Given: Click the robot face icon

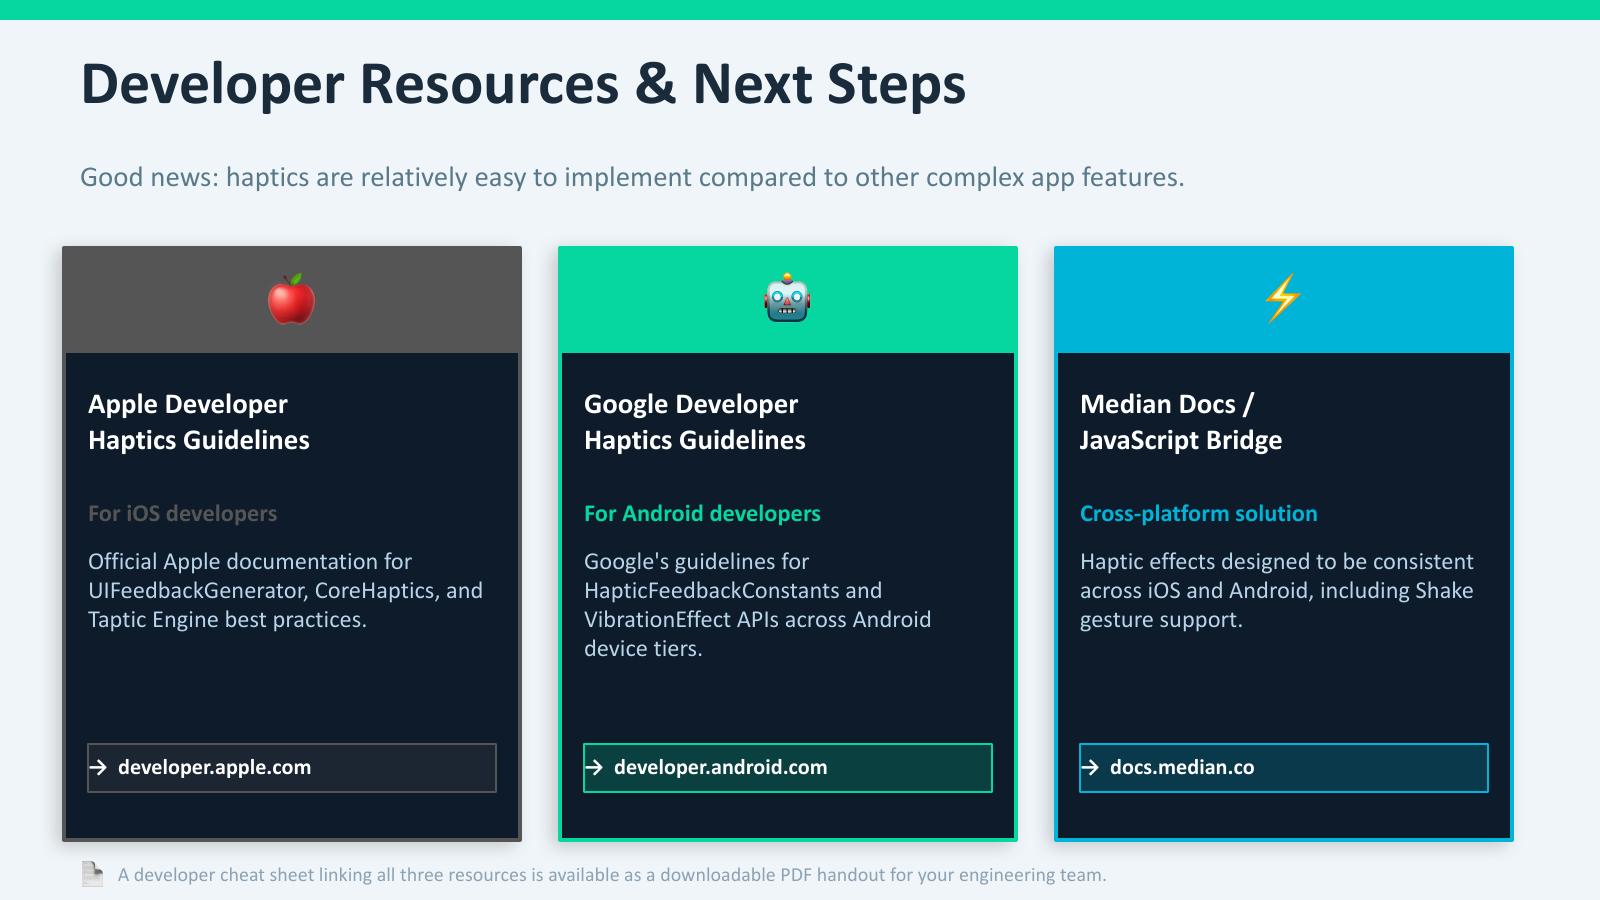Looking at the screenshot, I should click(787, 298).
